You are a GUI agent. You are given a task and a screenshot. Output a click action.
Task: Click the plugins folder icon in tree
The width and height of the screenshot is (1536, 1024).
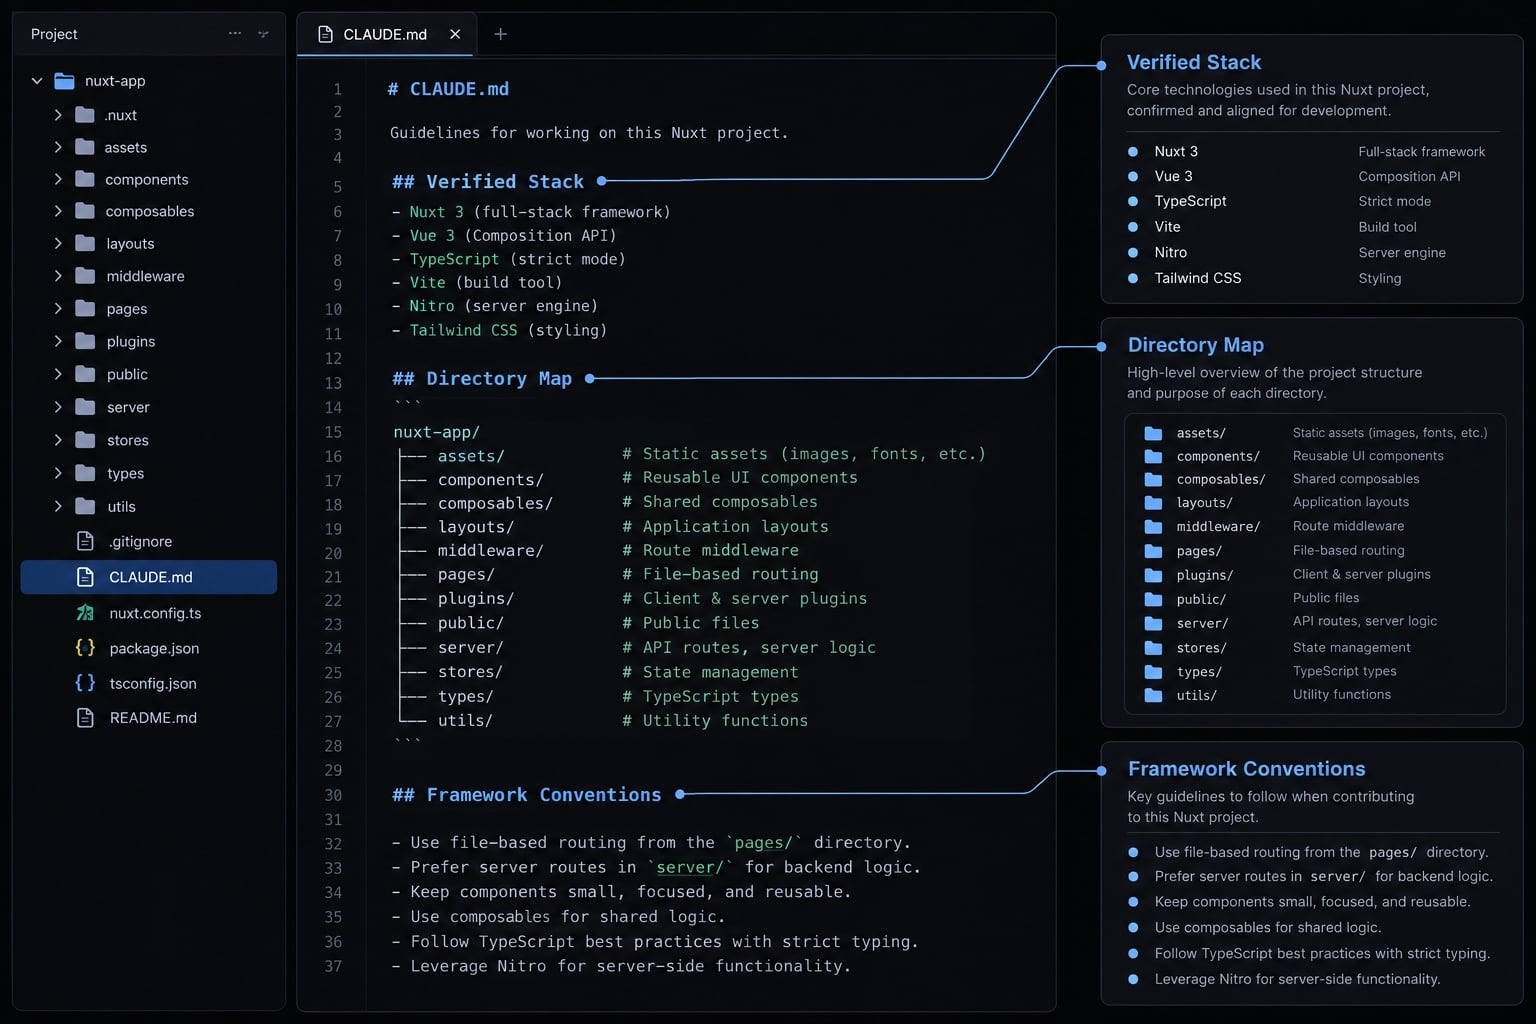[x=86, y=341]
